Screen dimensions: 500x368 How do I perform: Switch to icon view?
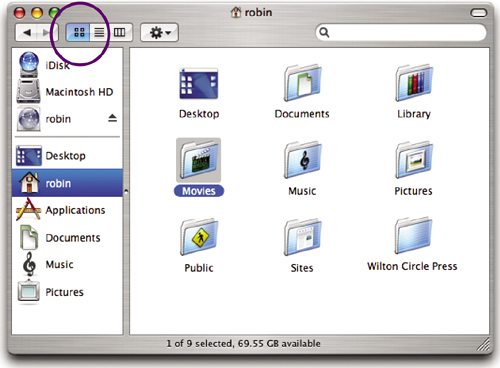pos(79,32)
